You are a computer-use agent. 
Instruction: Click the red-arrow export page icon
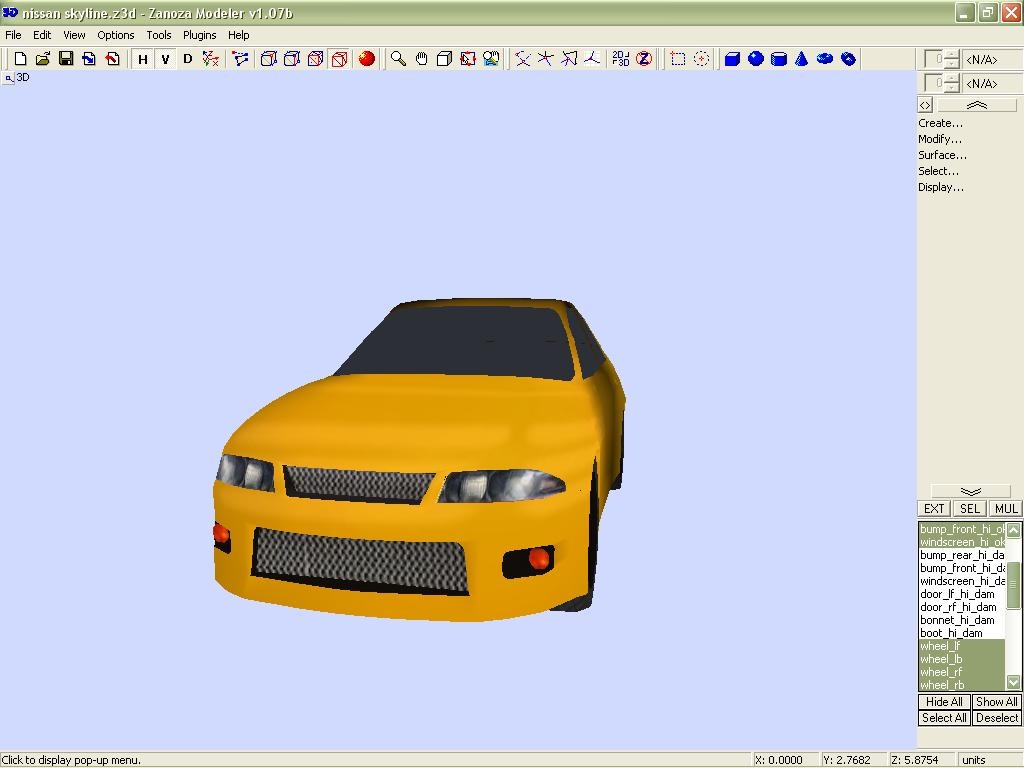[112, 59]
